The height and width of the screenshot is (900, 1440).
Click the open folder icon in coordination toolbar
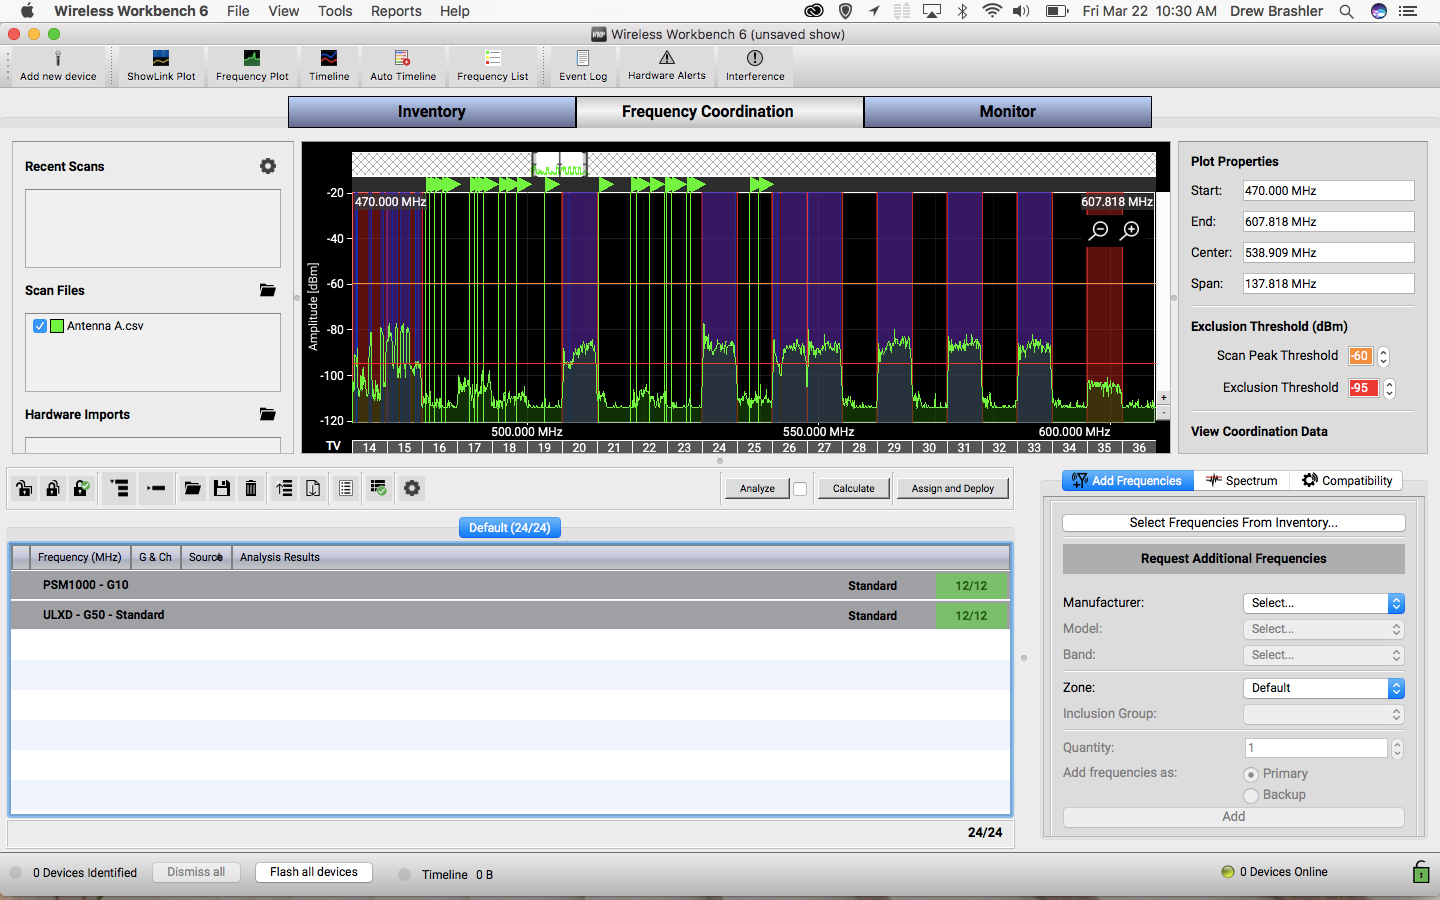[193, 488]
